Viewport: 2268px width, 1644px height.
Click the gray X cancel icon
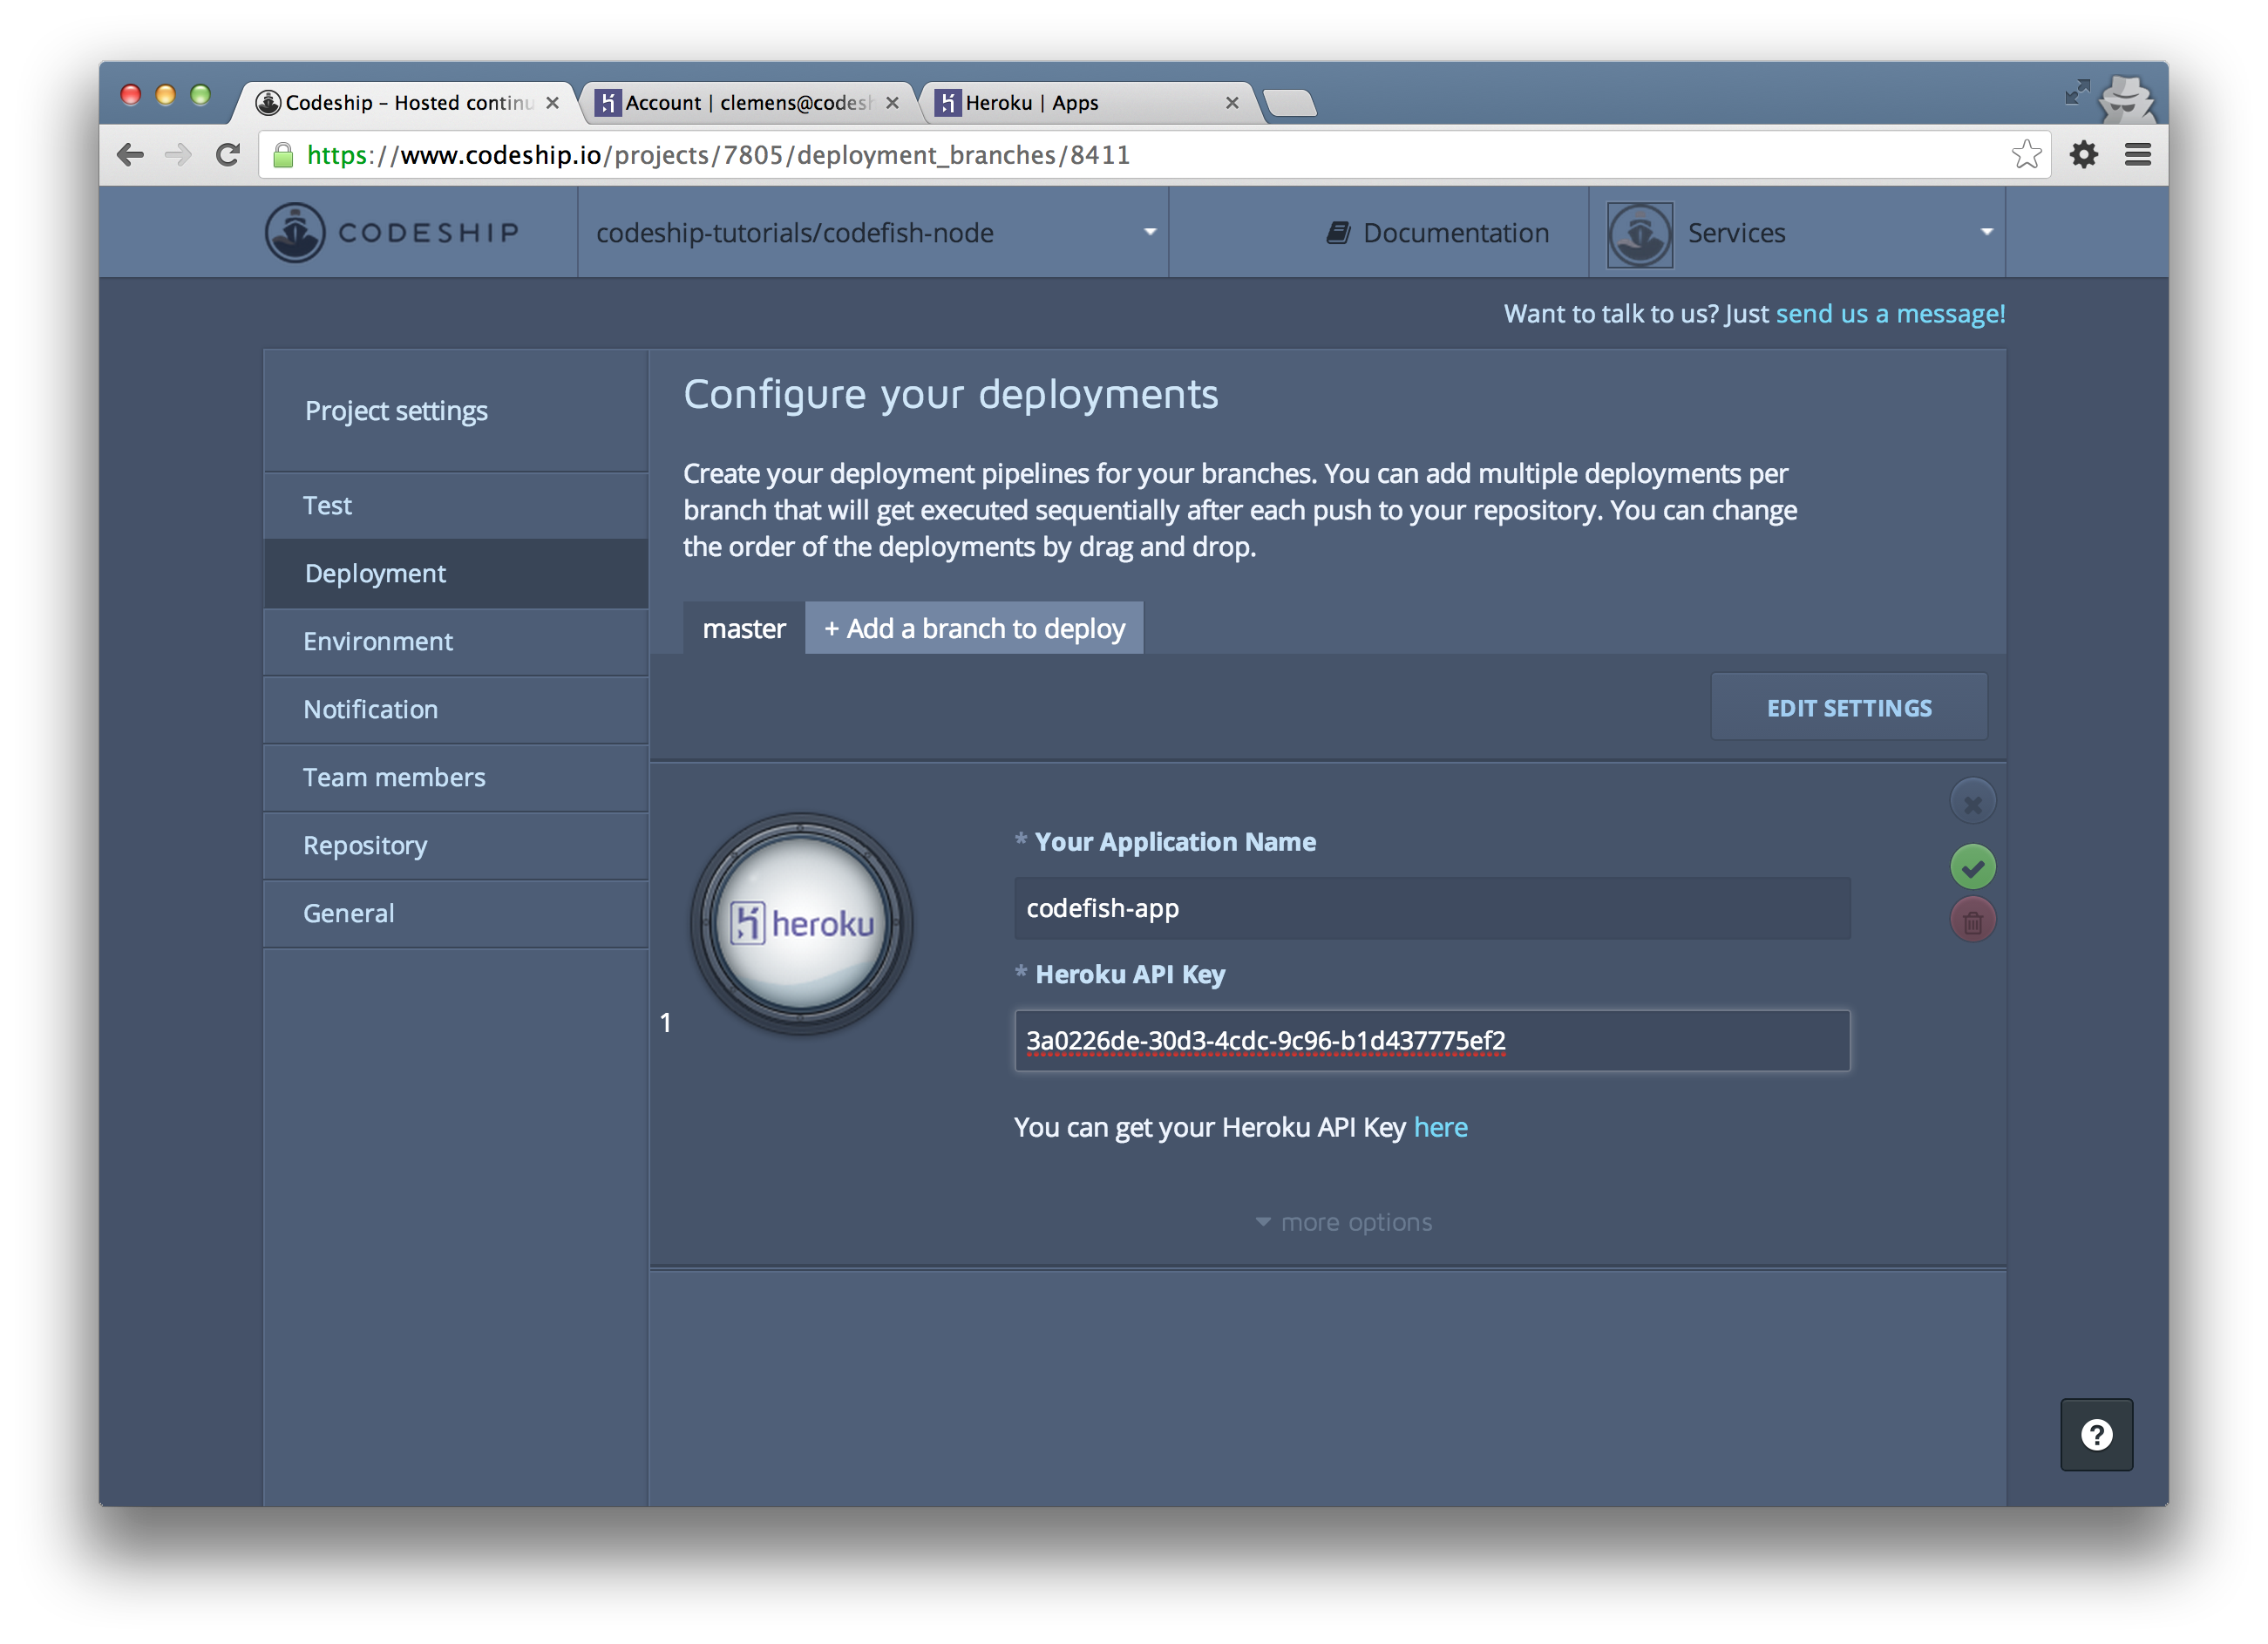[1972, 802]
